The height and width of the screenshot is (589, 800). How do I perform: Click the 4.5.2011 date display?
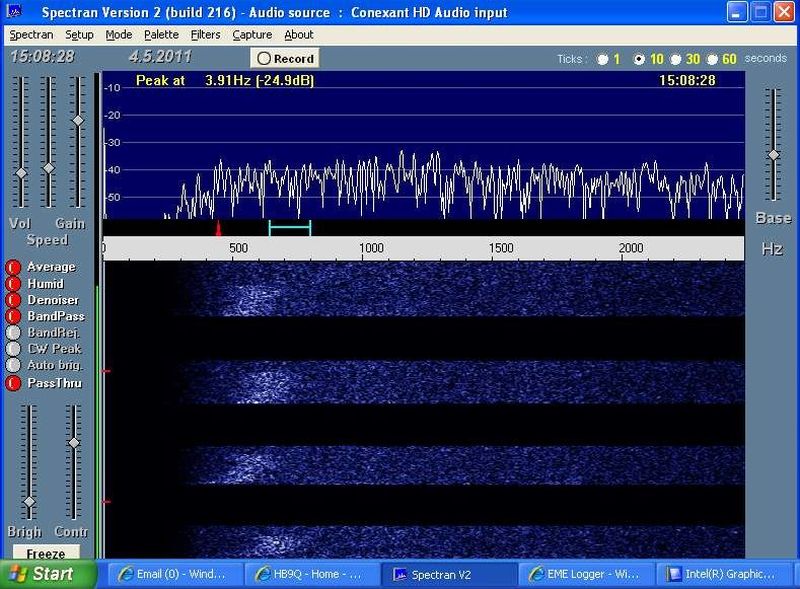(x=160, y=57)
